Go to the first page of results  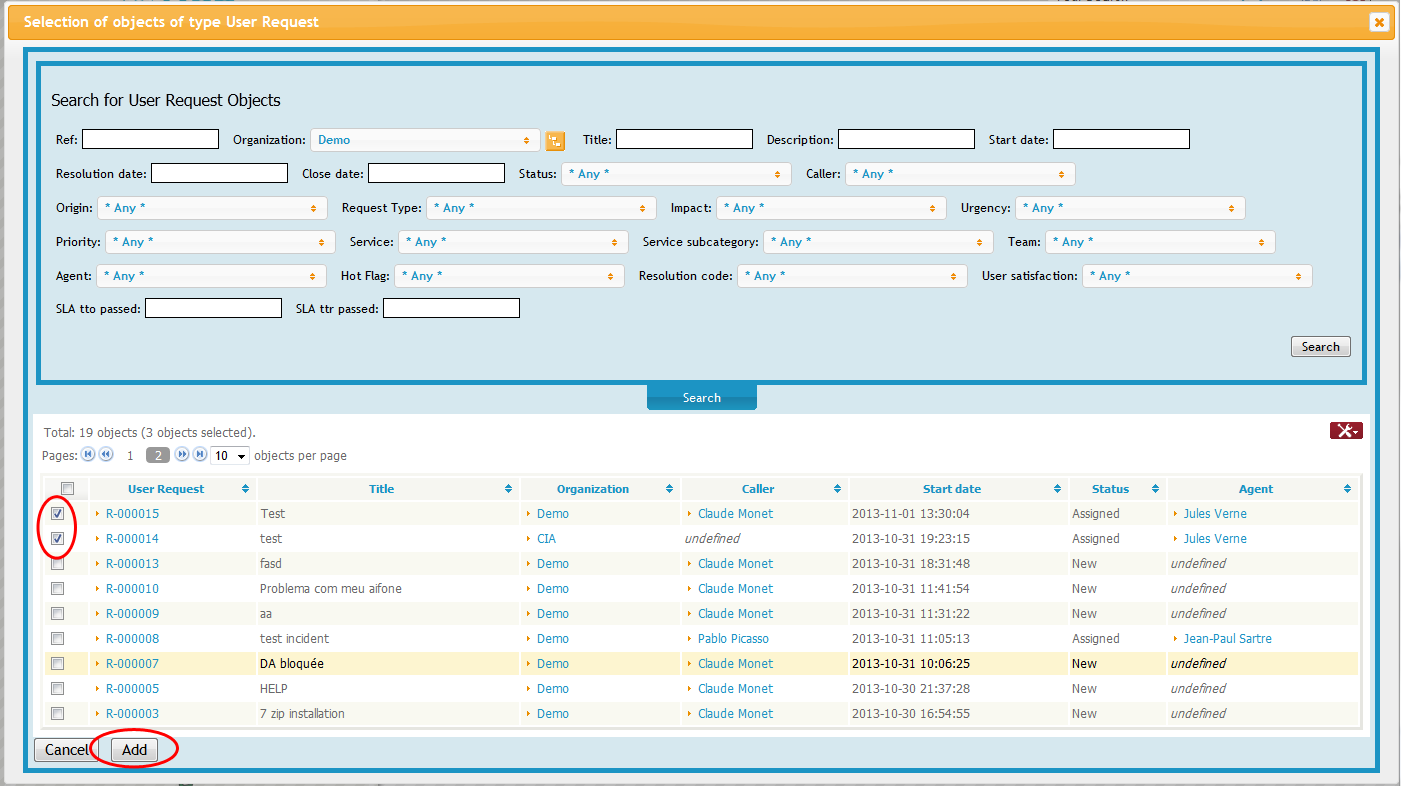[88, 454]
